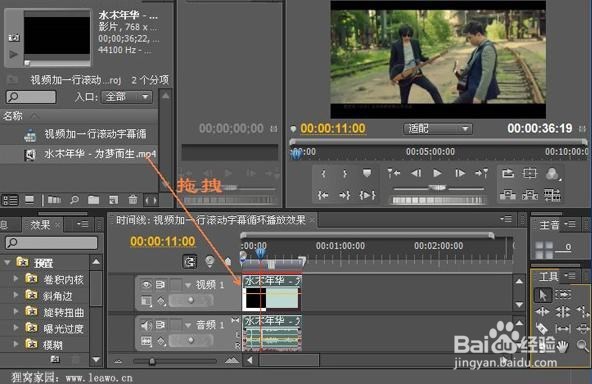Click the Lift button in Program monitor
The height and width of the screenshot is (384, 592).
[508, 195]
